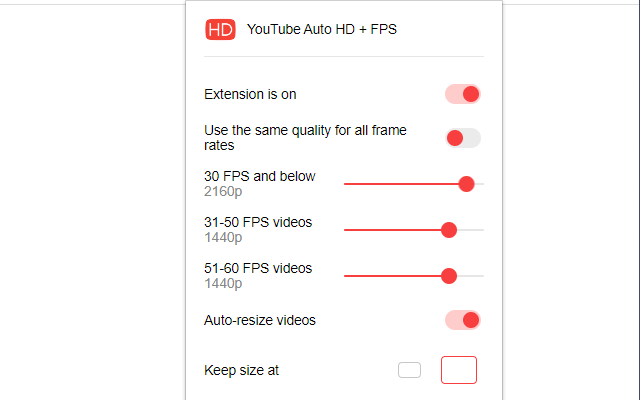Image resolution: width=640 pixels, height=400 pixels.
Task: Click the 51-60 FPS videos label
Action: 258,268
